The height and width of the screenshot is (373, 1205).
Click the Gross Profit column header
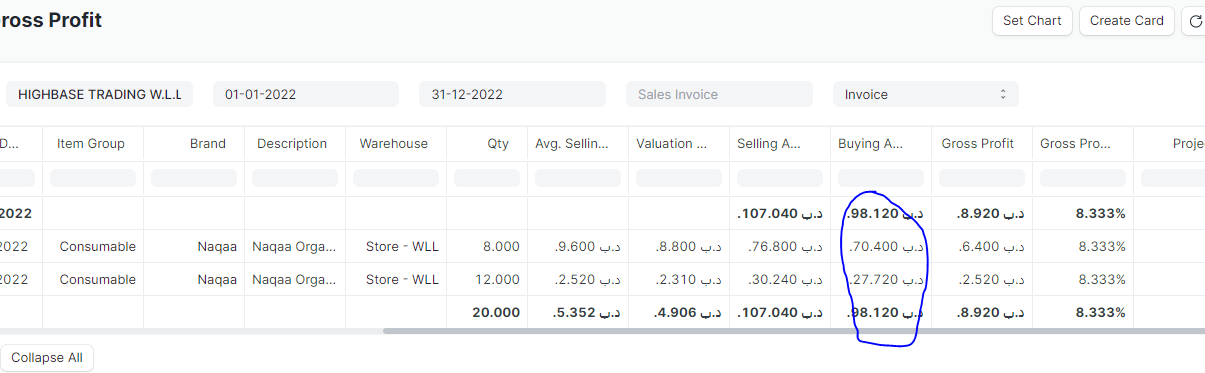(x=978, y=144)
